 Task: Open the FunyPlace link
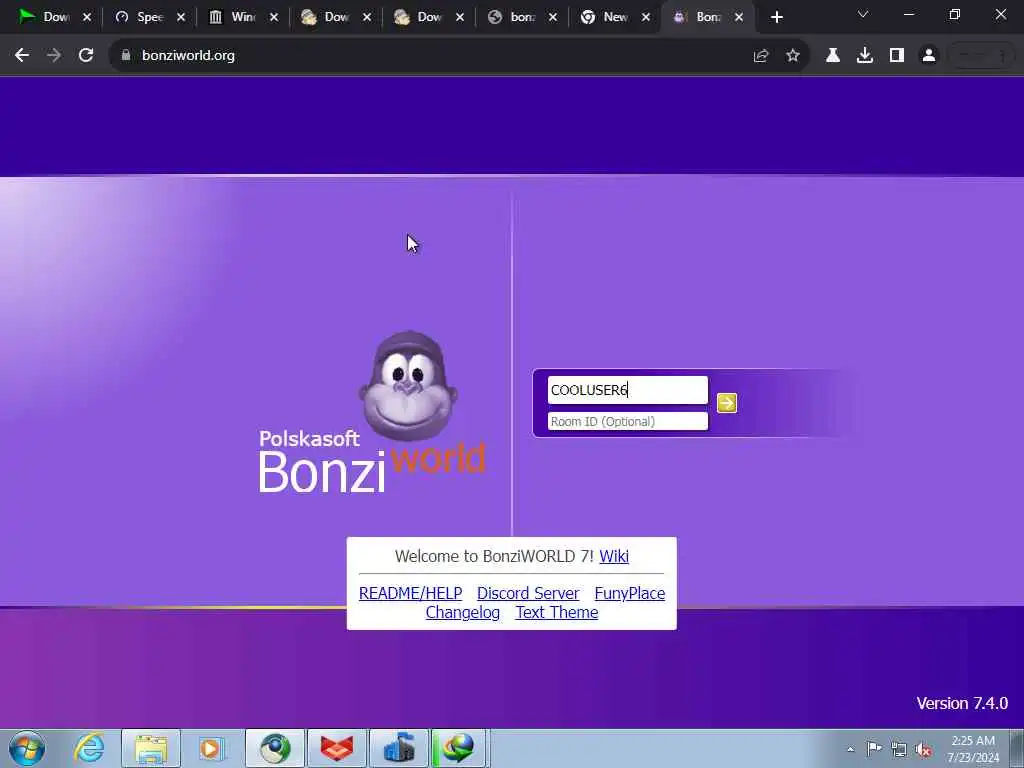pos(630,593)
